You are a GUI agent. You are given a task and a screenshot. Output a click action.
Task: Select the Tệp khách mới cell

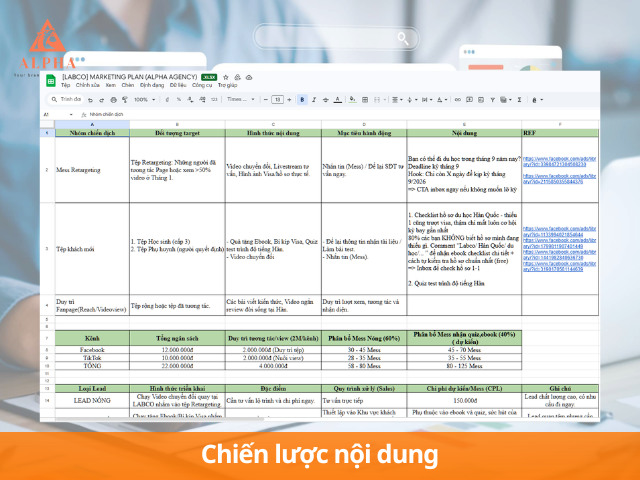click(92, 249)
